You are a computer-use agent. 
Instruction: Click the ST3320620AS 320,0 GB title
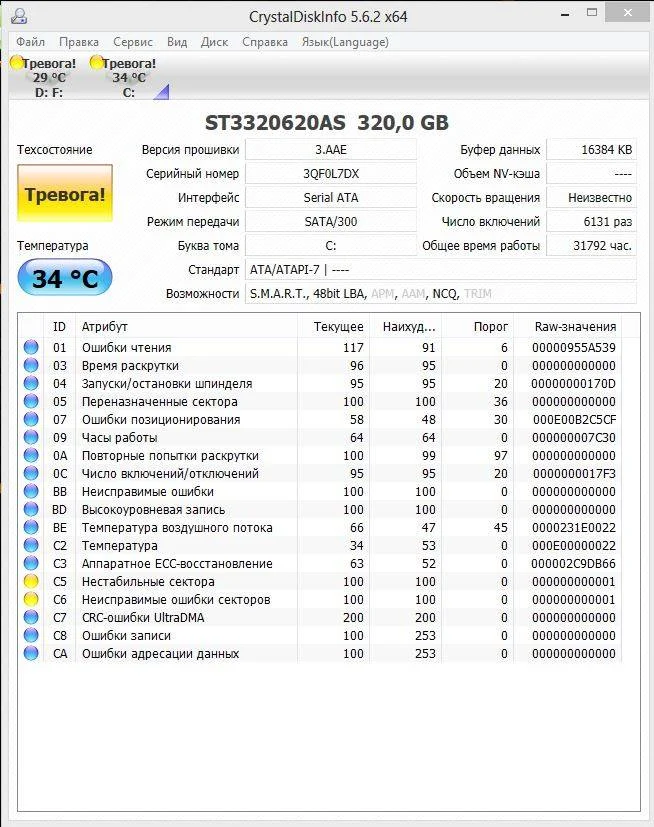pos(326,123)
